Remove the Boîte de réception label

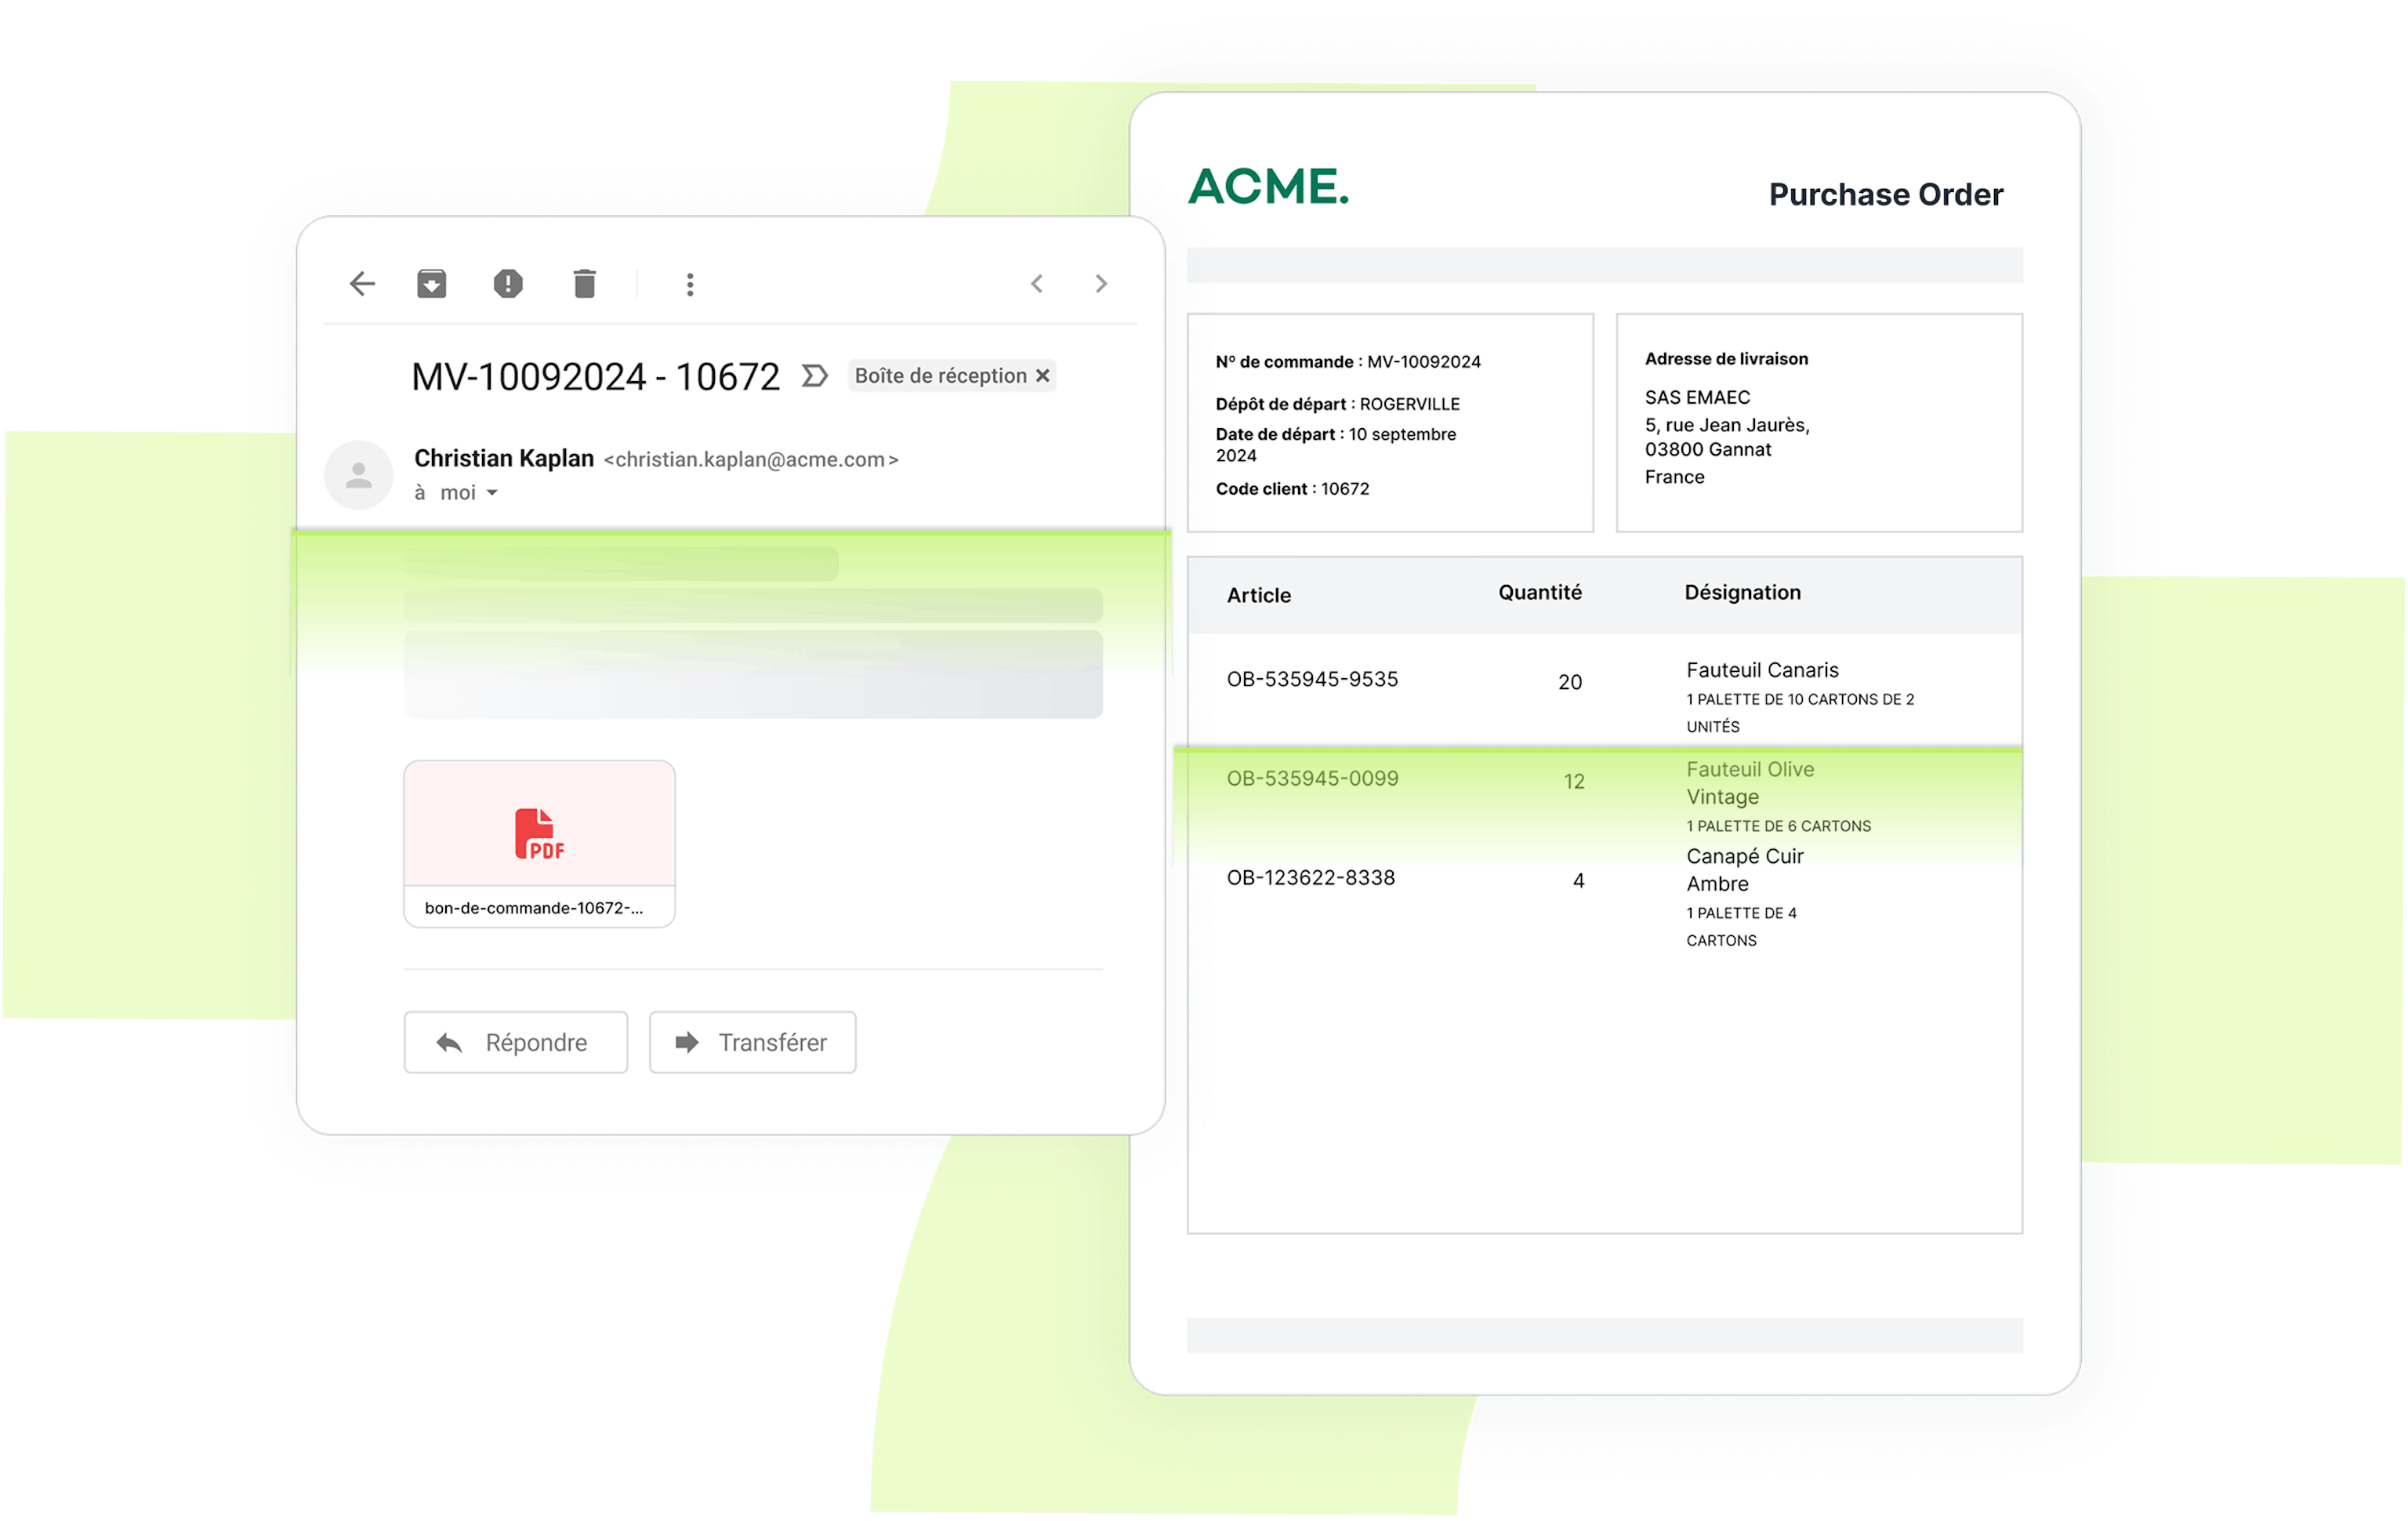1042,376
